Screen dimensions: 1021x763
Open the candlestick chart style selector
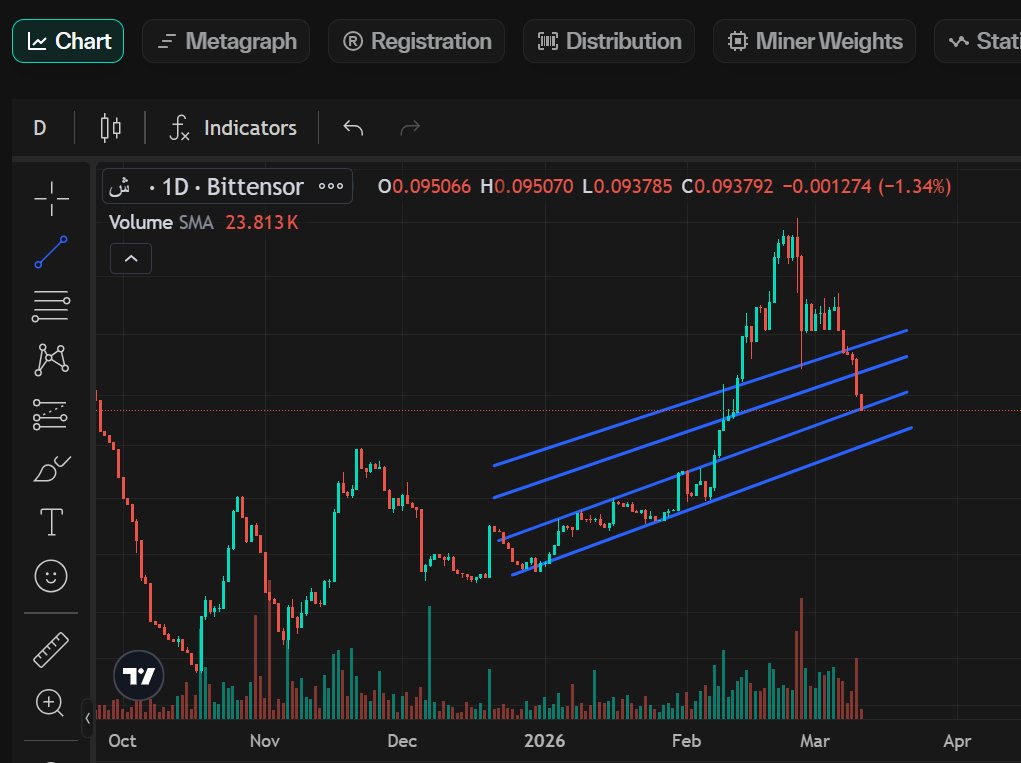[x=111, y=128]
